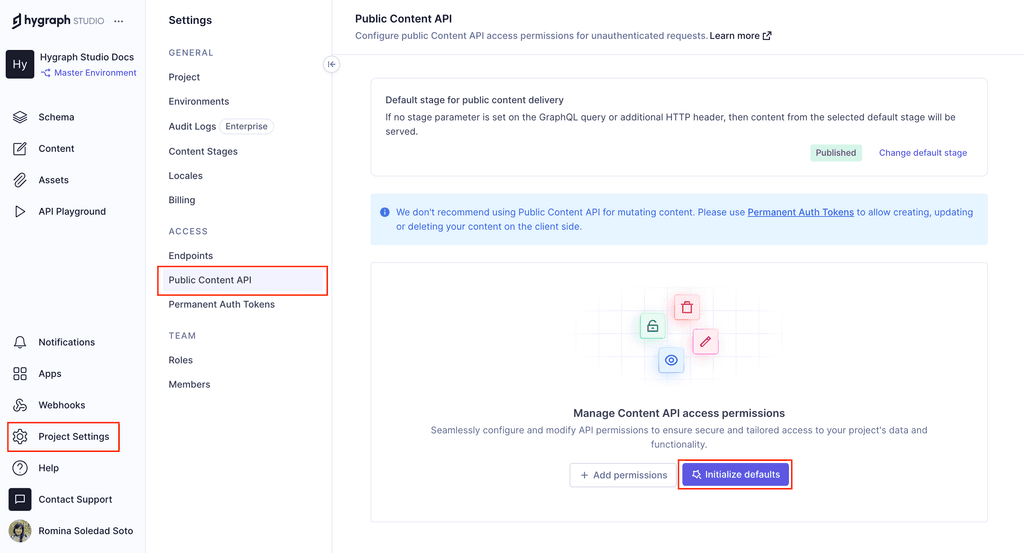Open the Permanent Auth Tokens inline link
The width and height of the screenshot is (1024, 553).
800,212
